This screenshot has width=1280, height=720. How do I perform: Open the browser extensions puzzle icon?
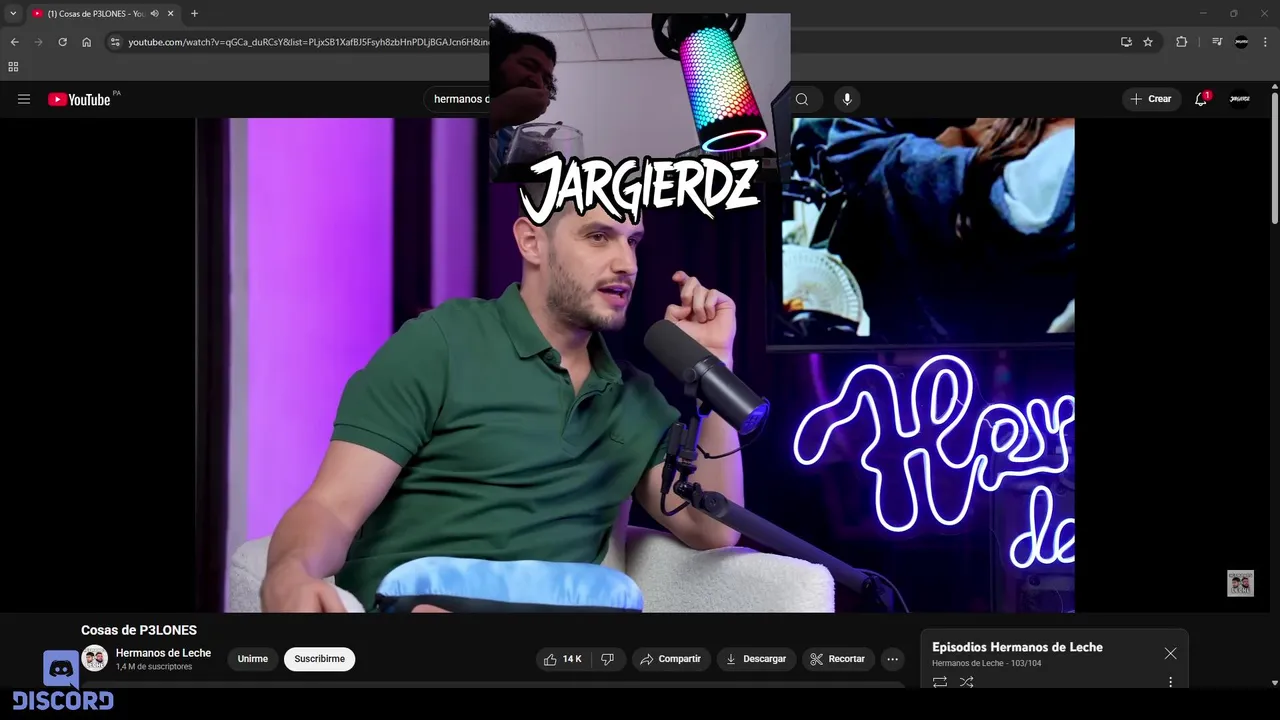click(1181, 42)
